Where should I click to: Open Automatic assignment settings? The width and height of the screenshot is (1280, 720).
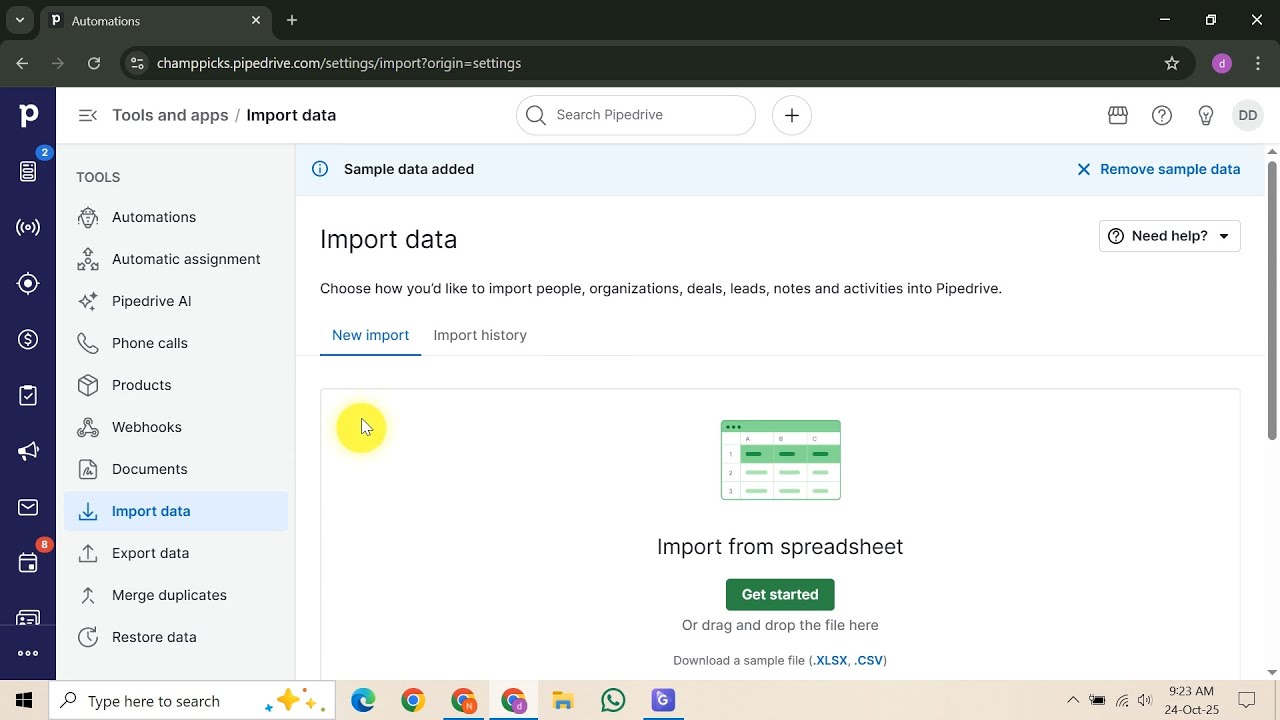[x=176, y=259]
